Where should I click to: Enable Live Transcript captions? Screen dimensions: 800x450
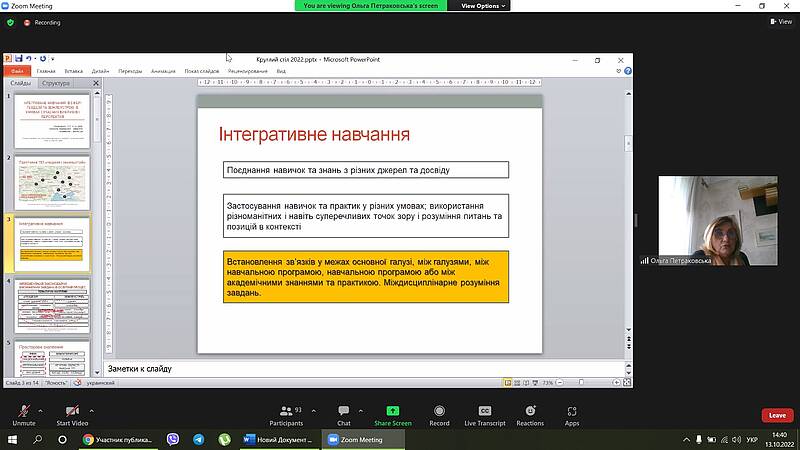485,411
